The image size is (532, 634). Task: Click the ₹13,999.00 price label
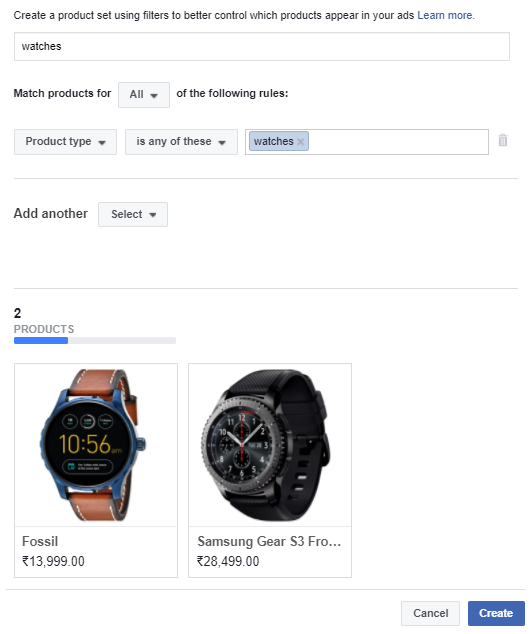[53, 561]
